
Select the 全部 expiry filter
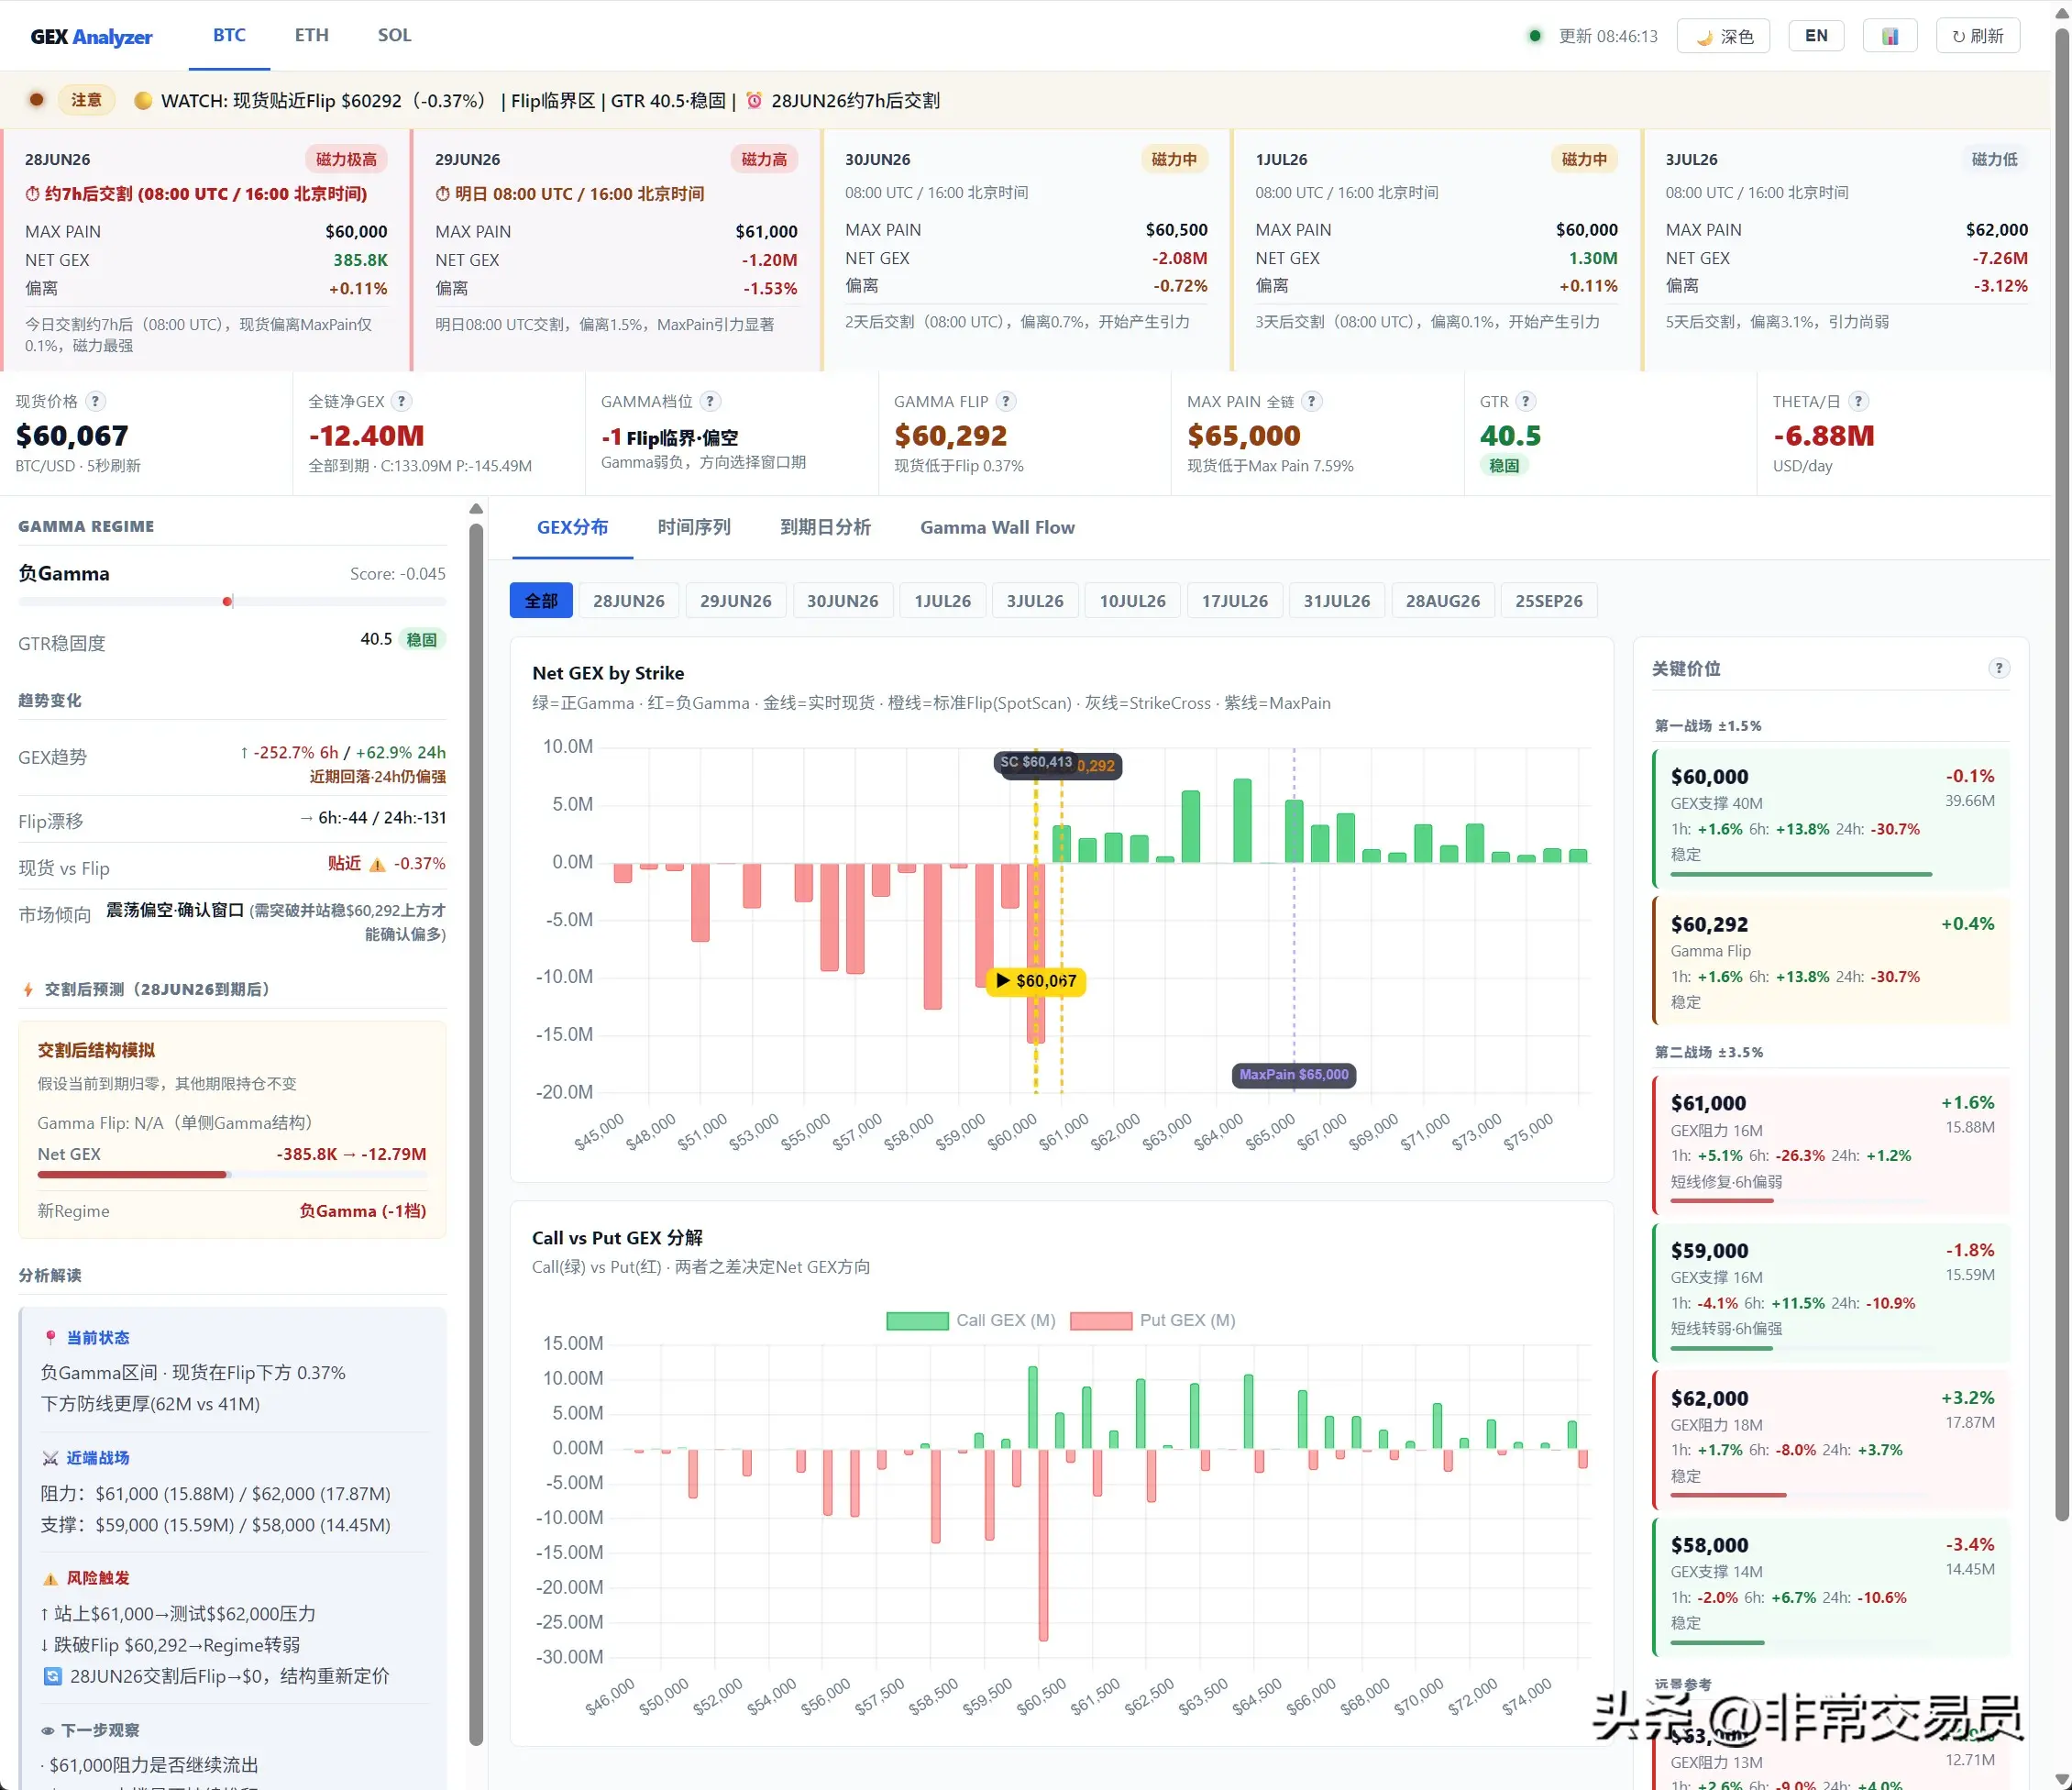pos(541,600)
